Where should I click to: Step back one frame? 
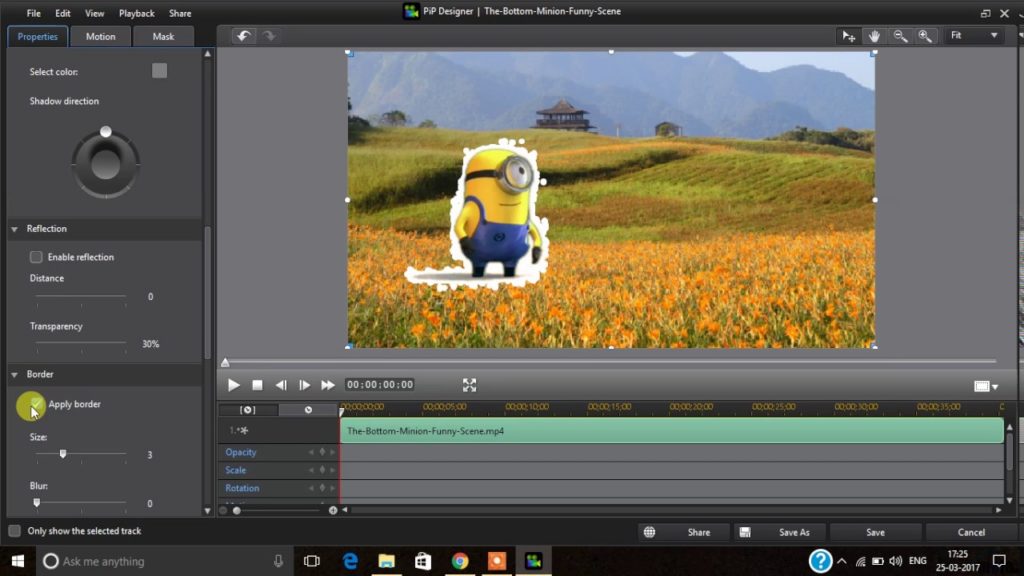click(281, 385)
